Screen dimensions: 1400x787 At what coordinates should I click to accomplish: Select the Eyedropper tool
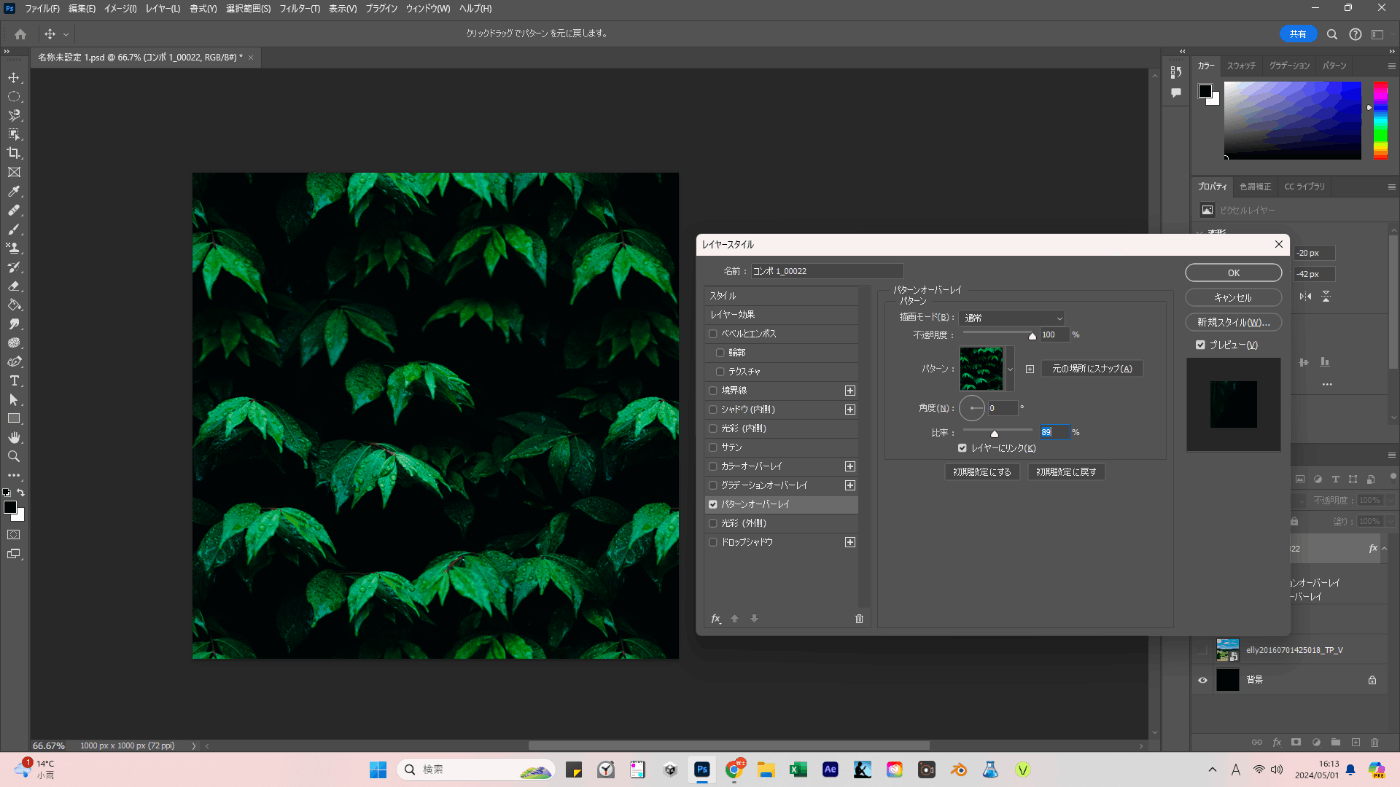point(14,191)
